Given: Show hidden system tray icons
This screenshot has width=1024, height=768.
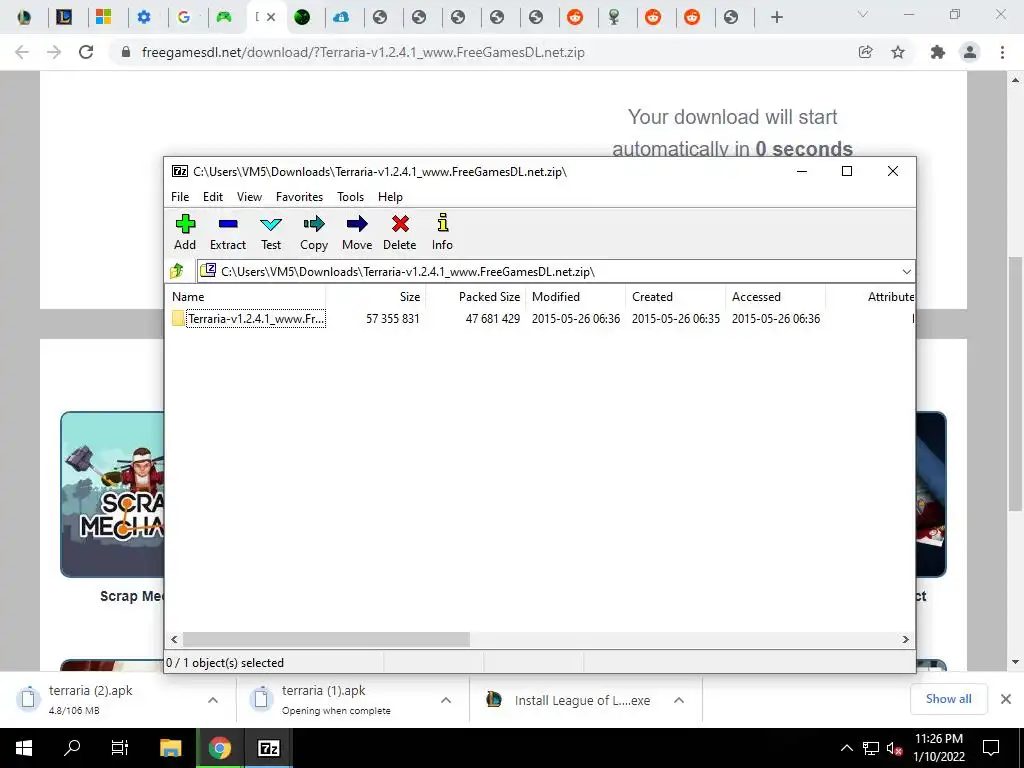Looking at the screenshot, I should pyautogui.click(x=846, y=748).
